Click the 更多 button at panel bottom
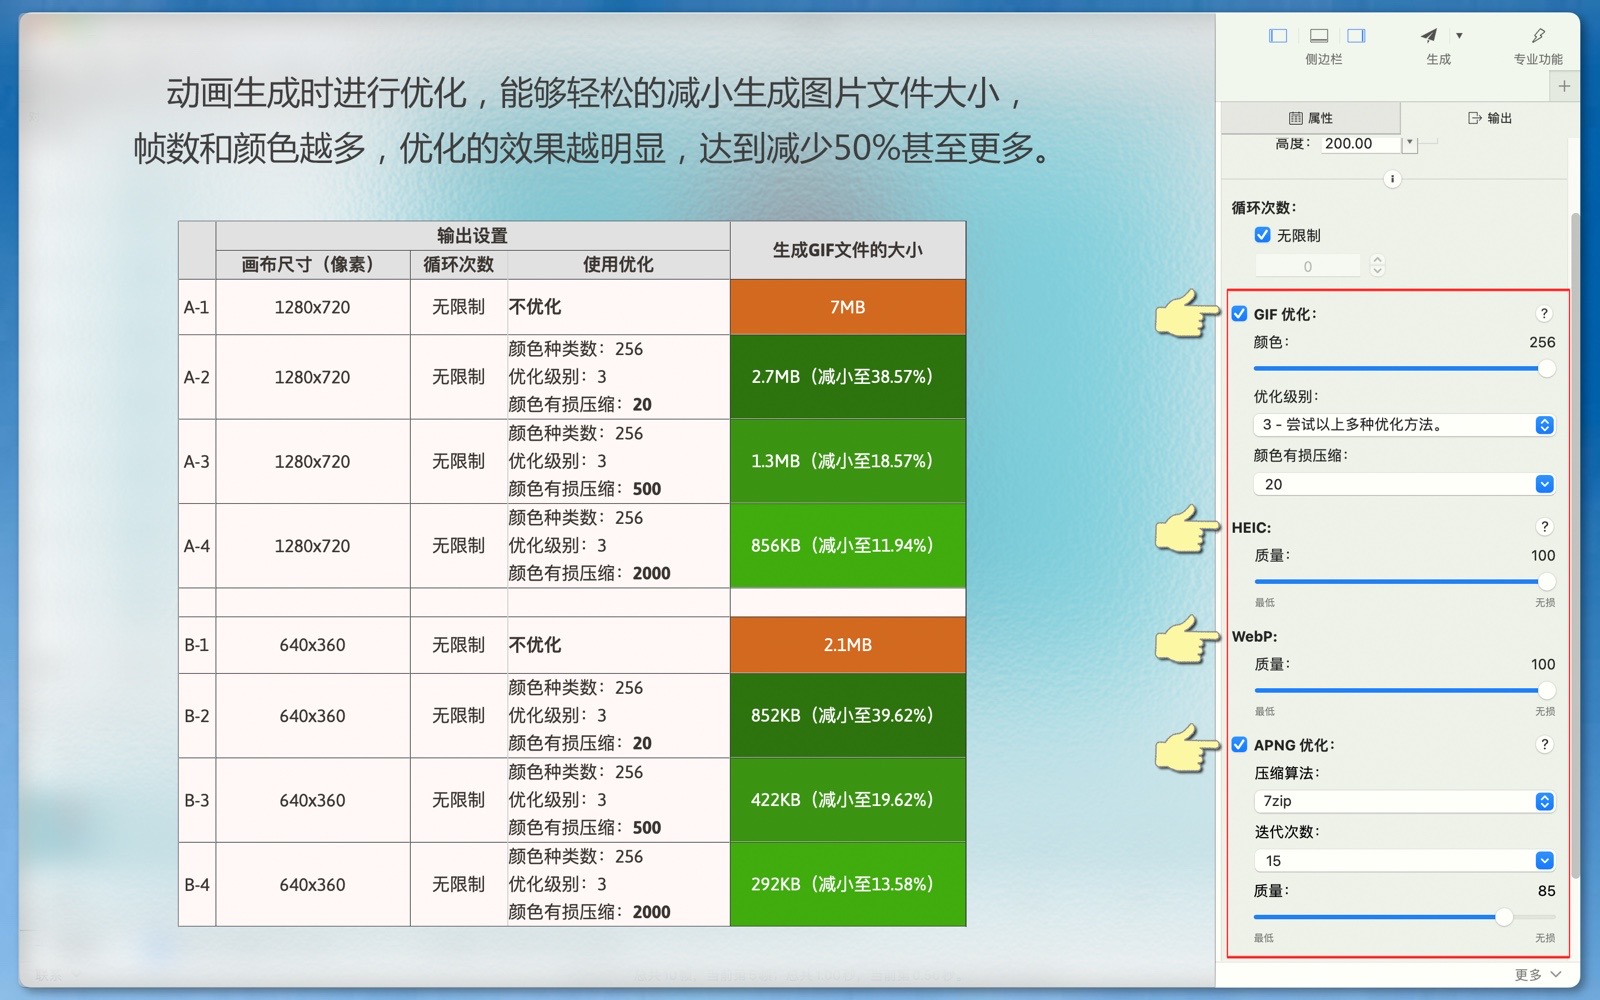This screenshot has height=1000, width=1600. 1537,974
